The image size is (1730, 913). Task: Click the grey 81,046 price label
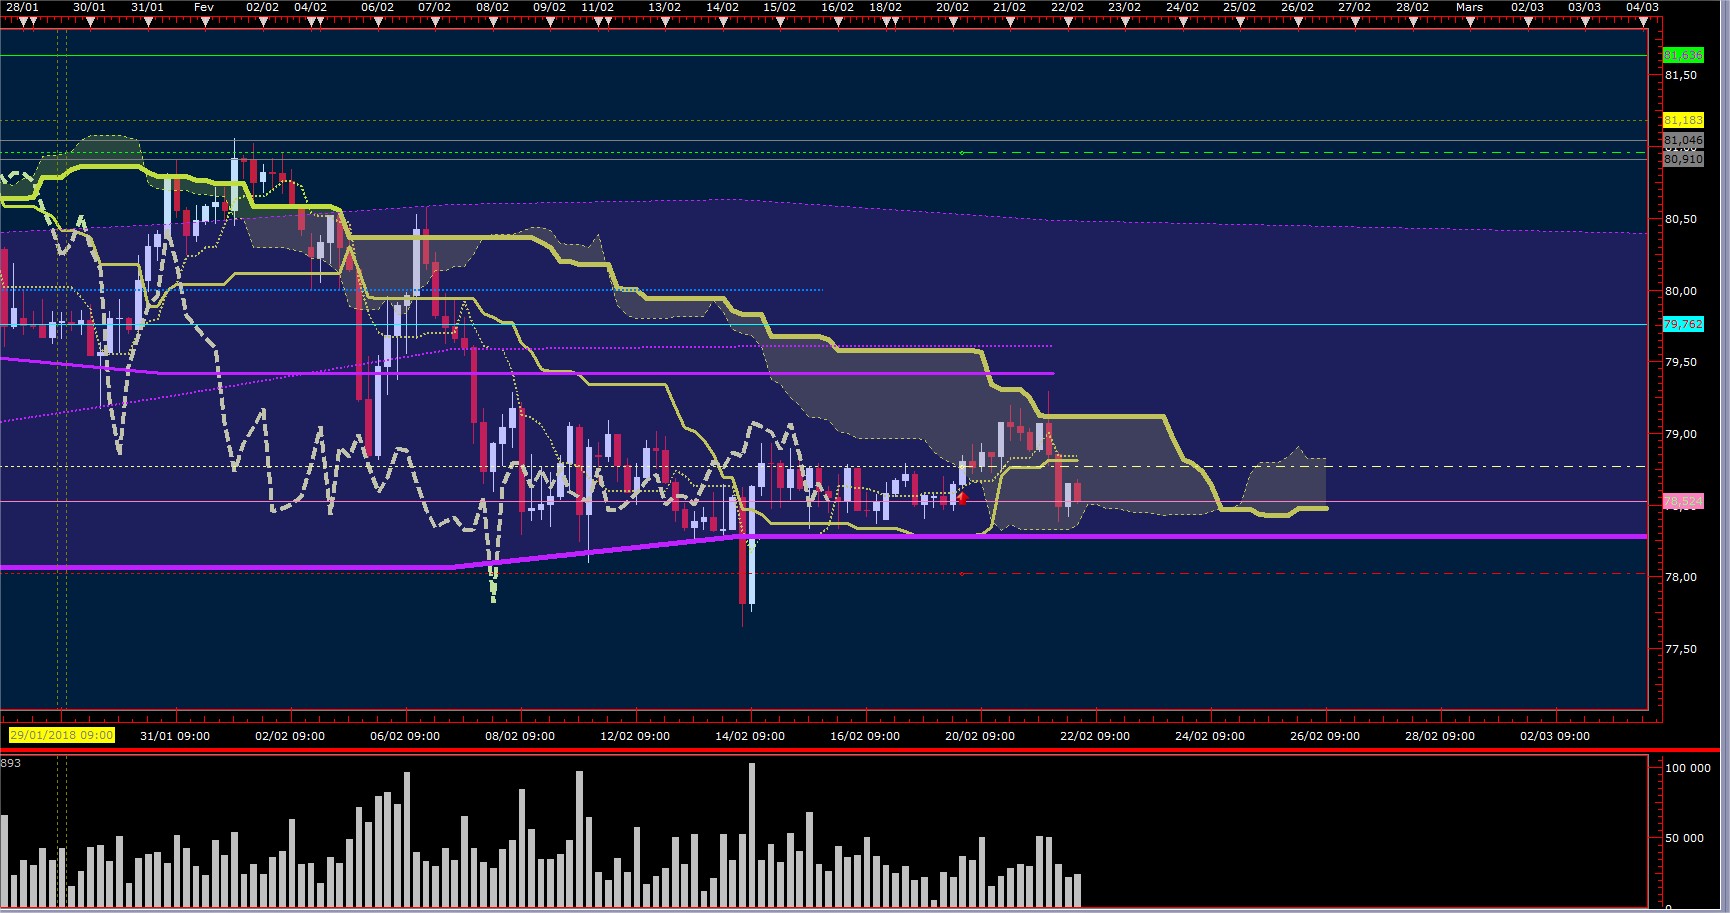tap(1682, 141)
